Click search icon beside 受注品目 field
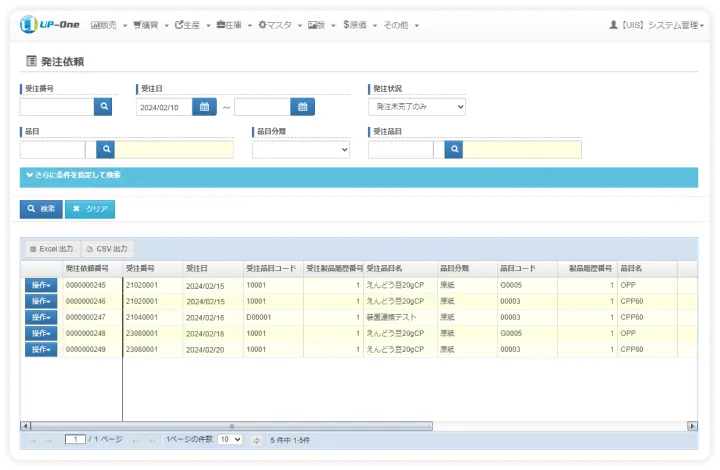 click(454, 149)
